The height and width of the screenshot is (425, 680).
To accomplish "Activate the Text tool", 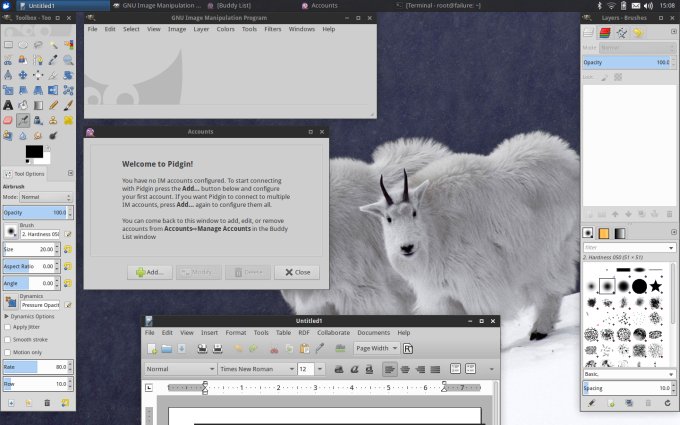I will [8, 105].
